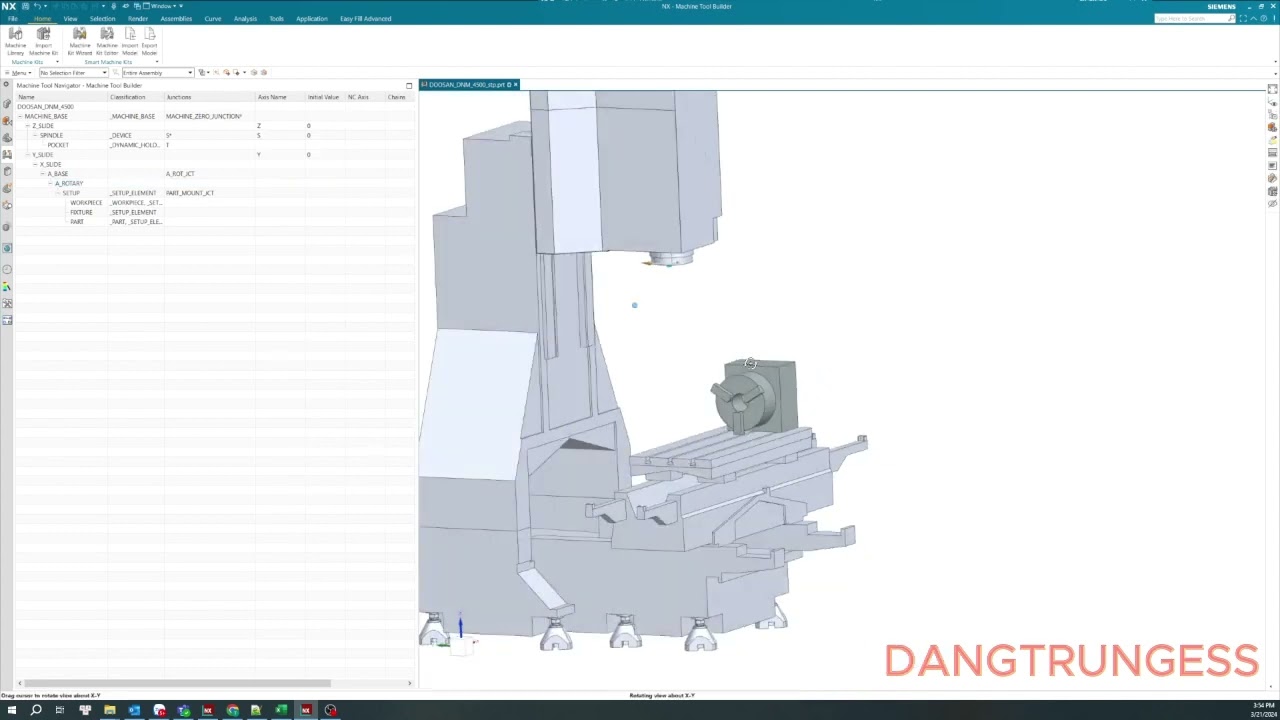
Task: Collapse the X_SLIDE tree node
Action: click(35, 164)
